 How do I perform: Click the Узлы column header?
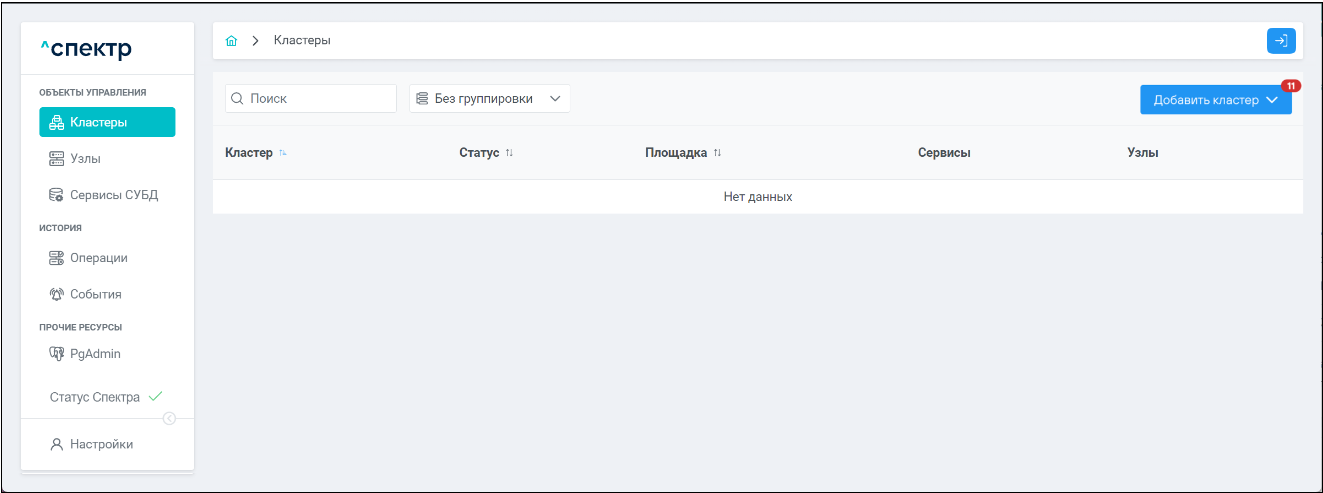click(1143, 153)
